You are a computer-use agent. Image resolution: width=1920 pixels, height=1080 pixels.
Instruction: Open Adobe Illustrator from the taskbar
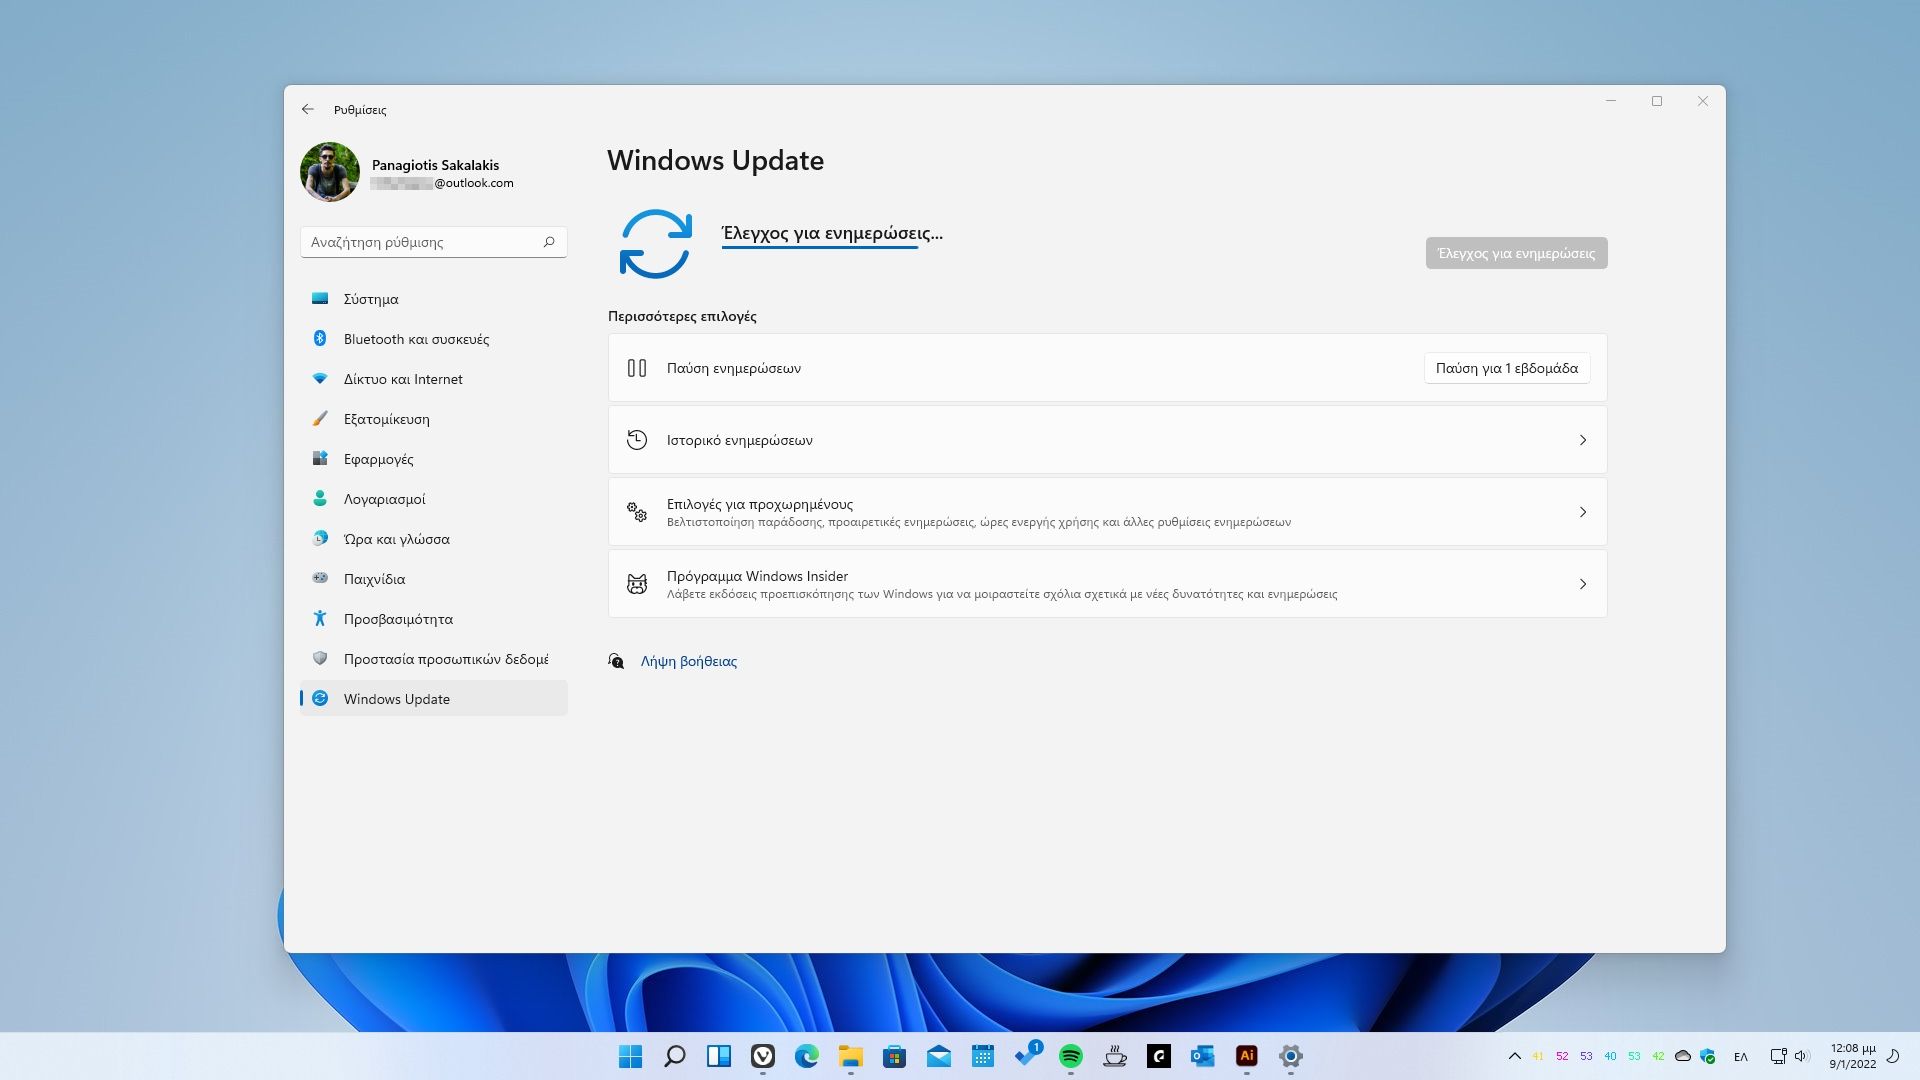tap(1246, 1056)
